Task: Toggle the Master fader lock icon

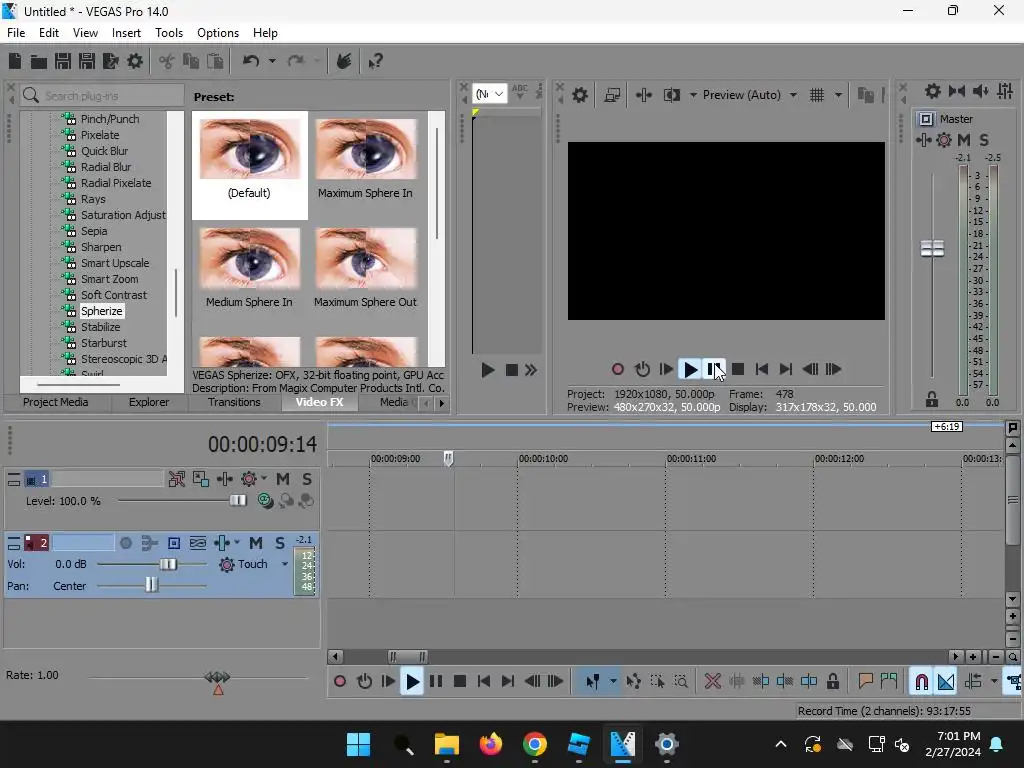Action: [x=932, y=399]
